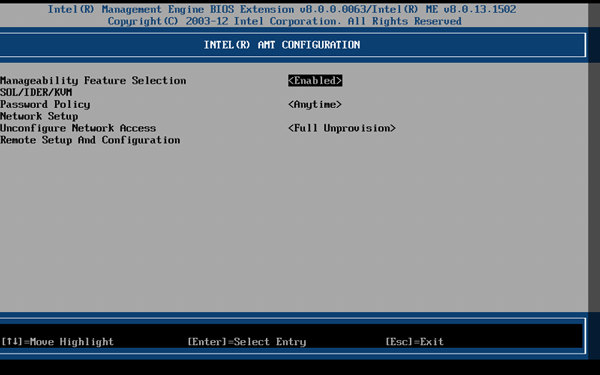Screen dimensions: 600x375
Task: Select the Manageability Feature Selection entry
Action: tap(93, 81)
